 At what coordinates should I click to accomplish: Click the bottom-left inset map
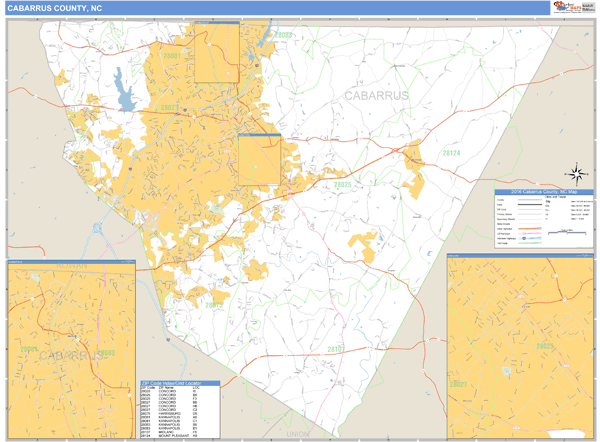[68, 348]
